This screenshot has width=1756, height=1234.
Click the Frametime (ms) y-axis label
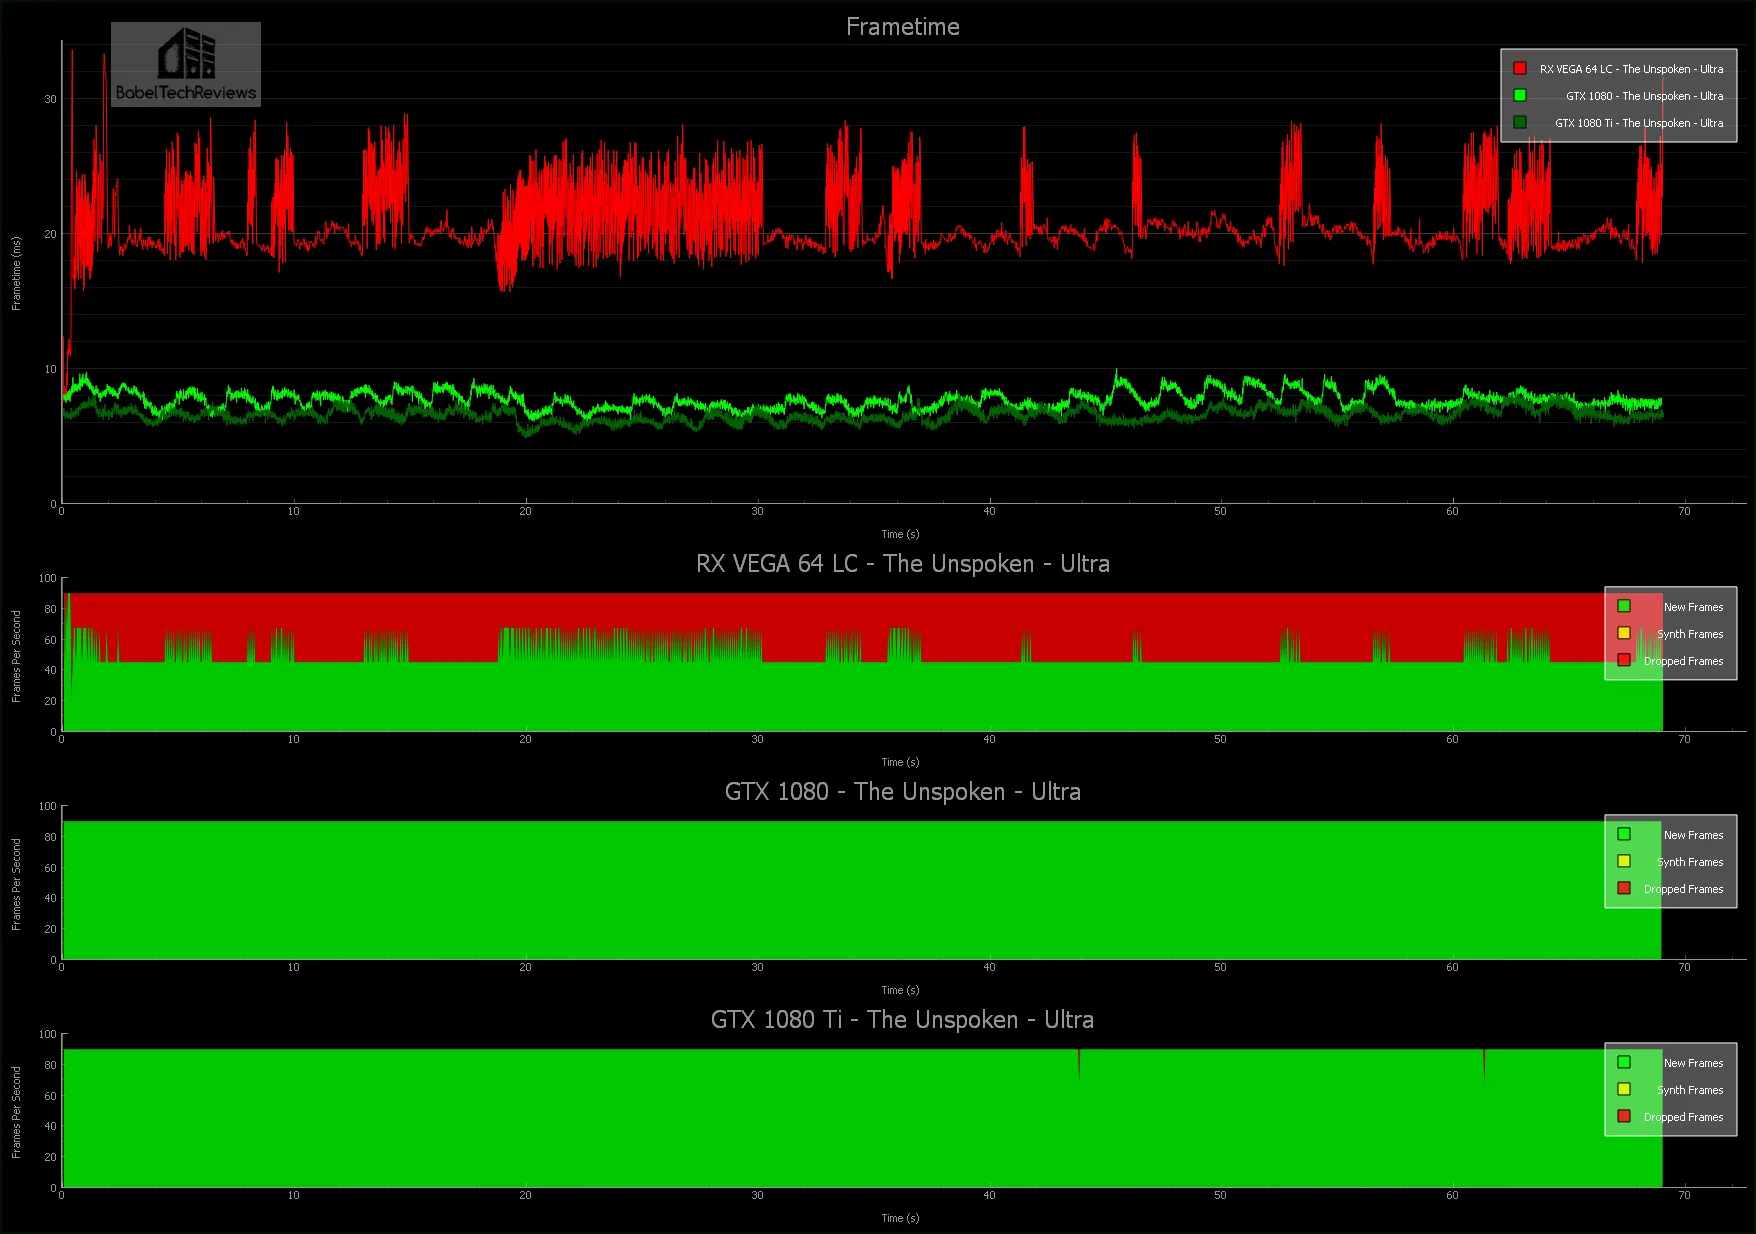16,273
